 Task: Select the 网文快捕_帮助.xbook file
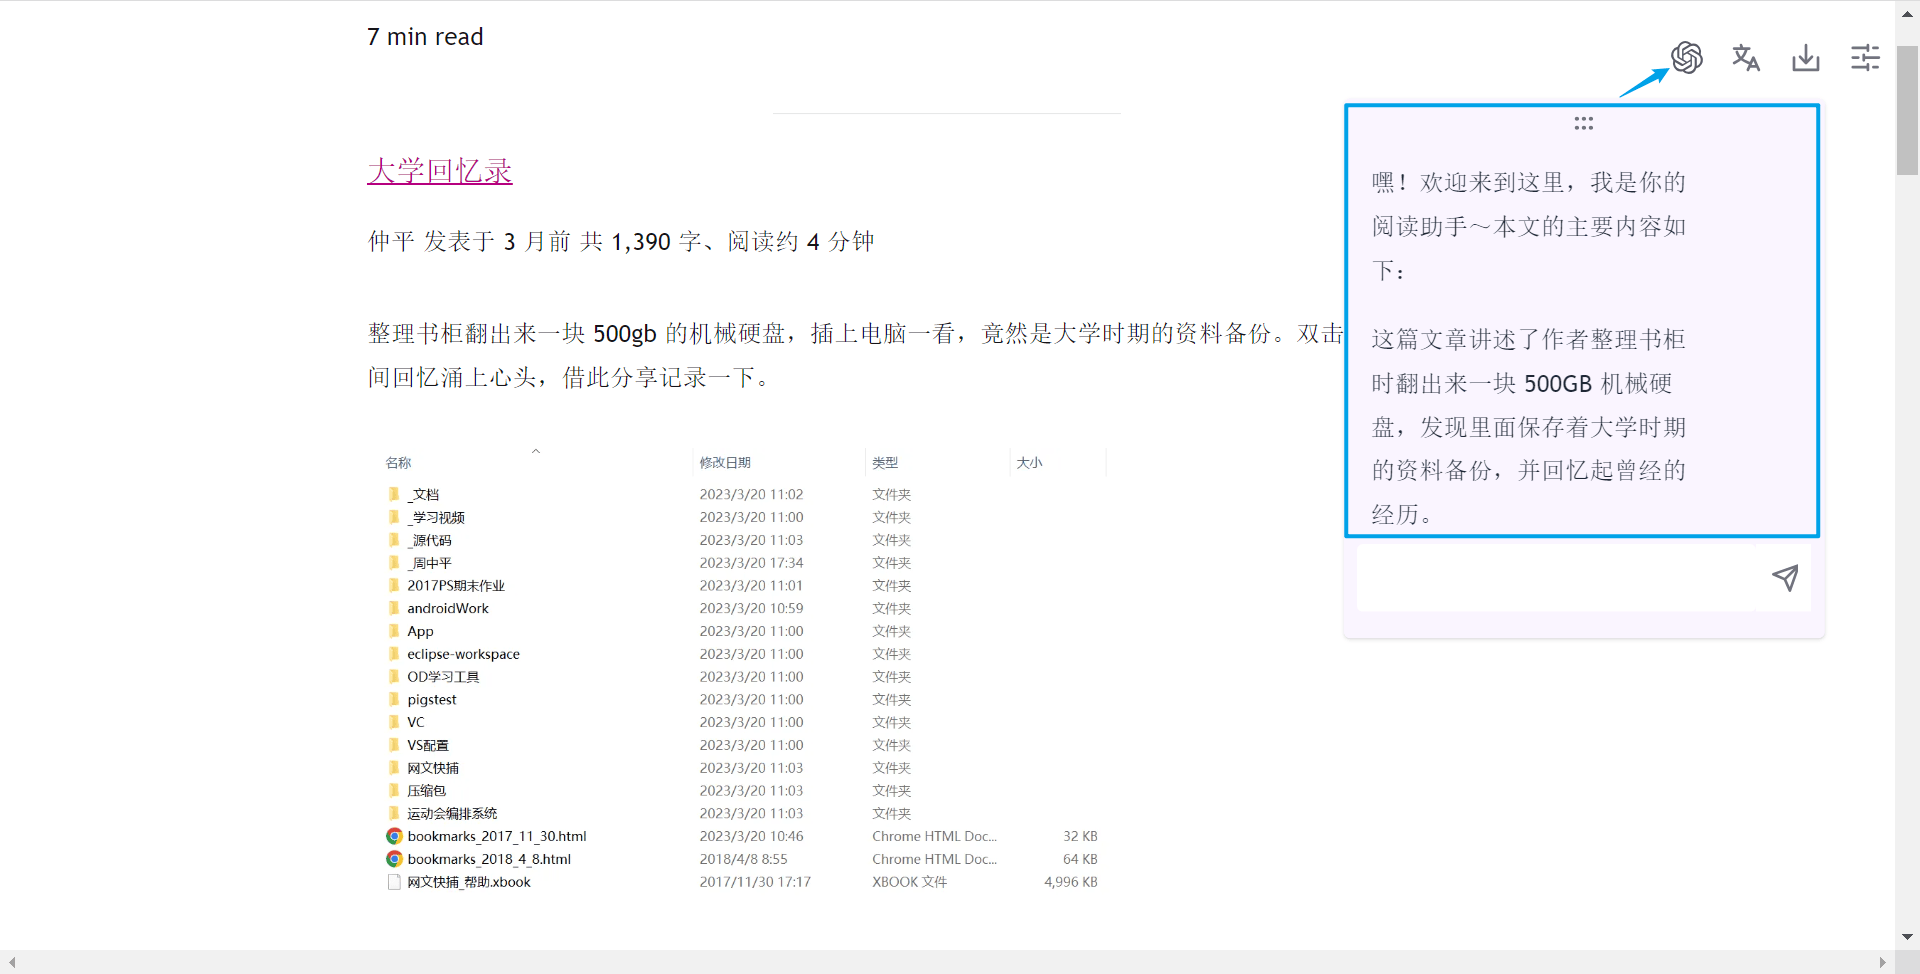(x=468, y=882)
